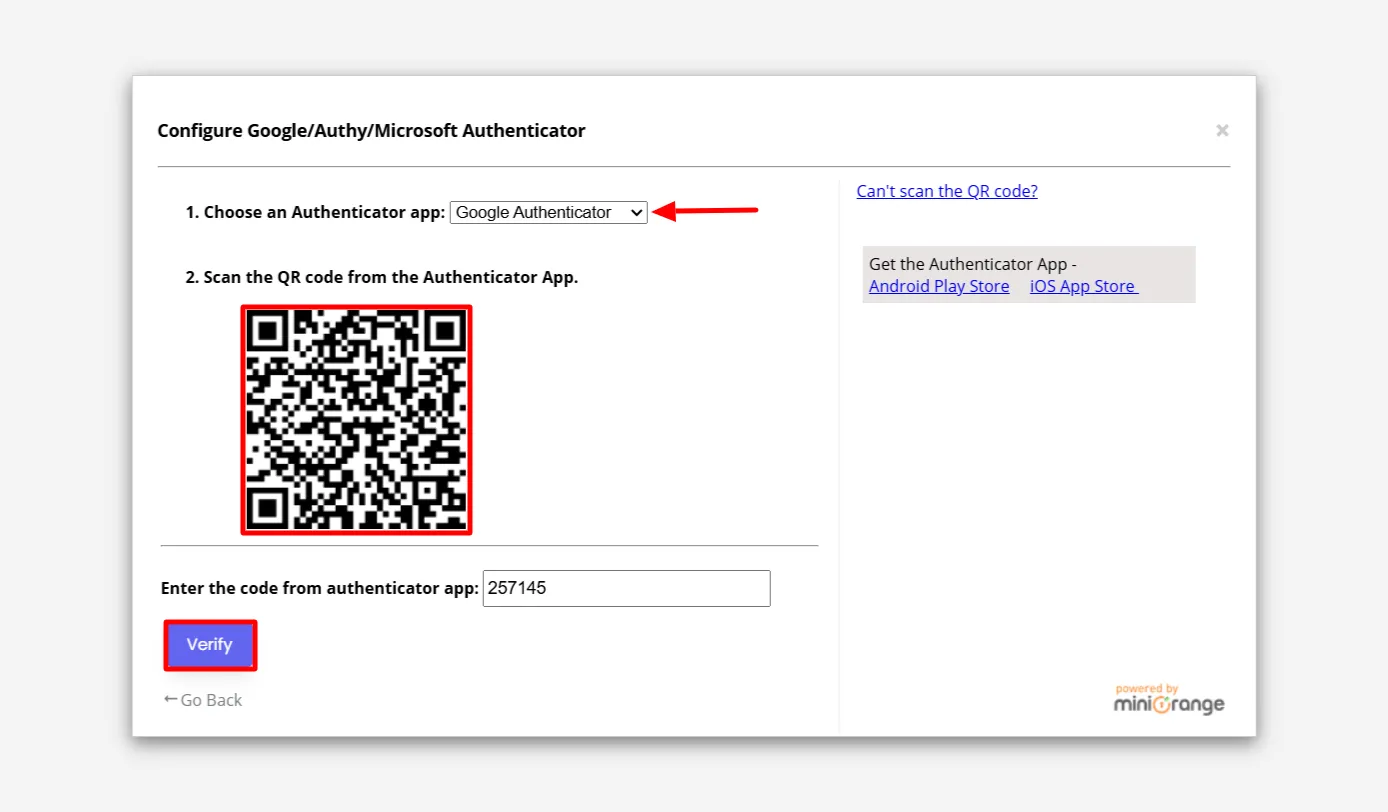Click the dialog title "Configure Google/Authy/Microsoft Authenticator"
Viewport: 1388px width, 812px height.
(x=371, y=130)
